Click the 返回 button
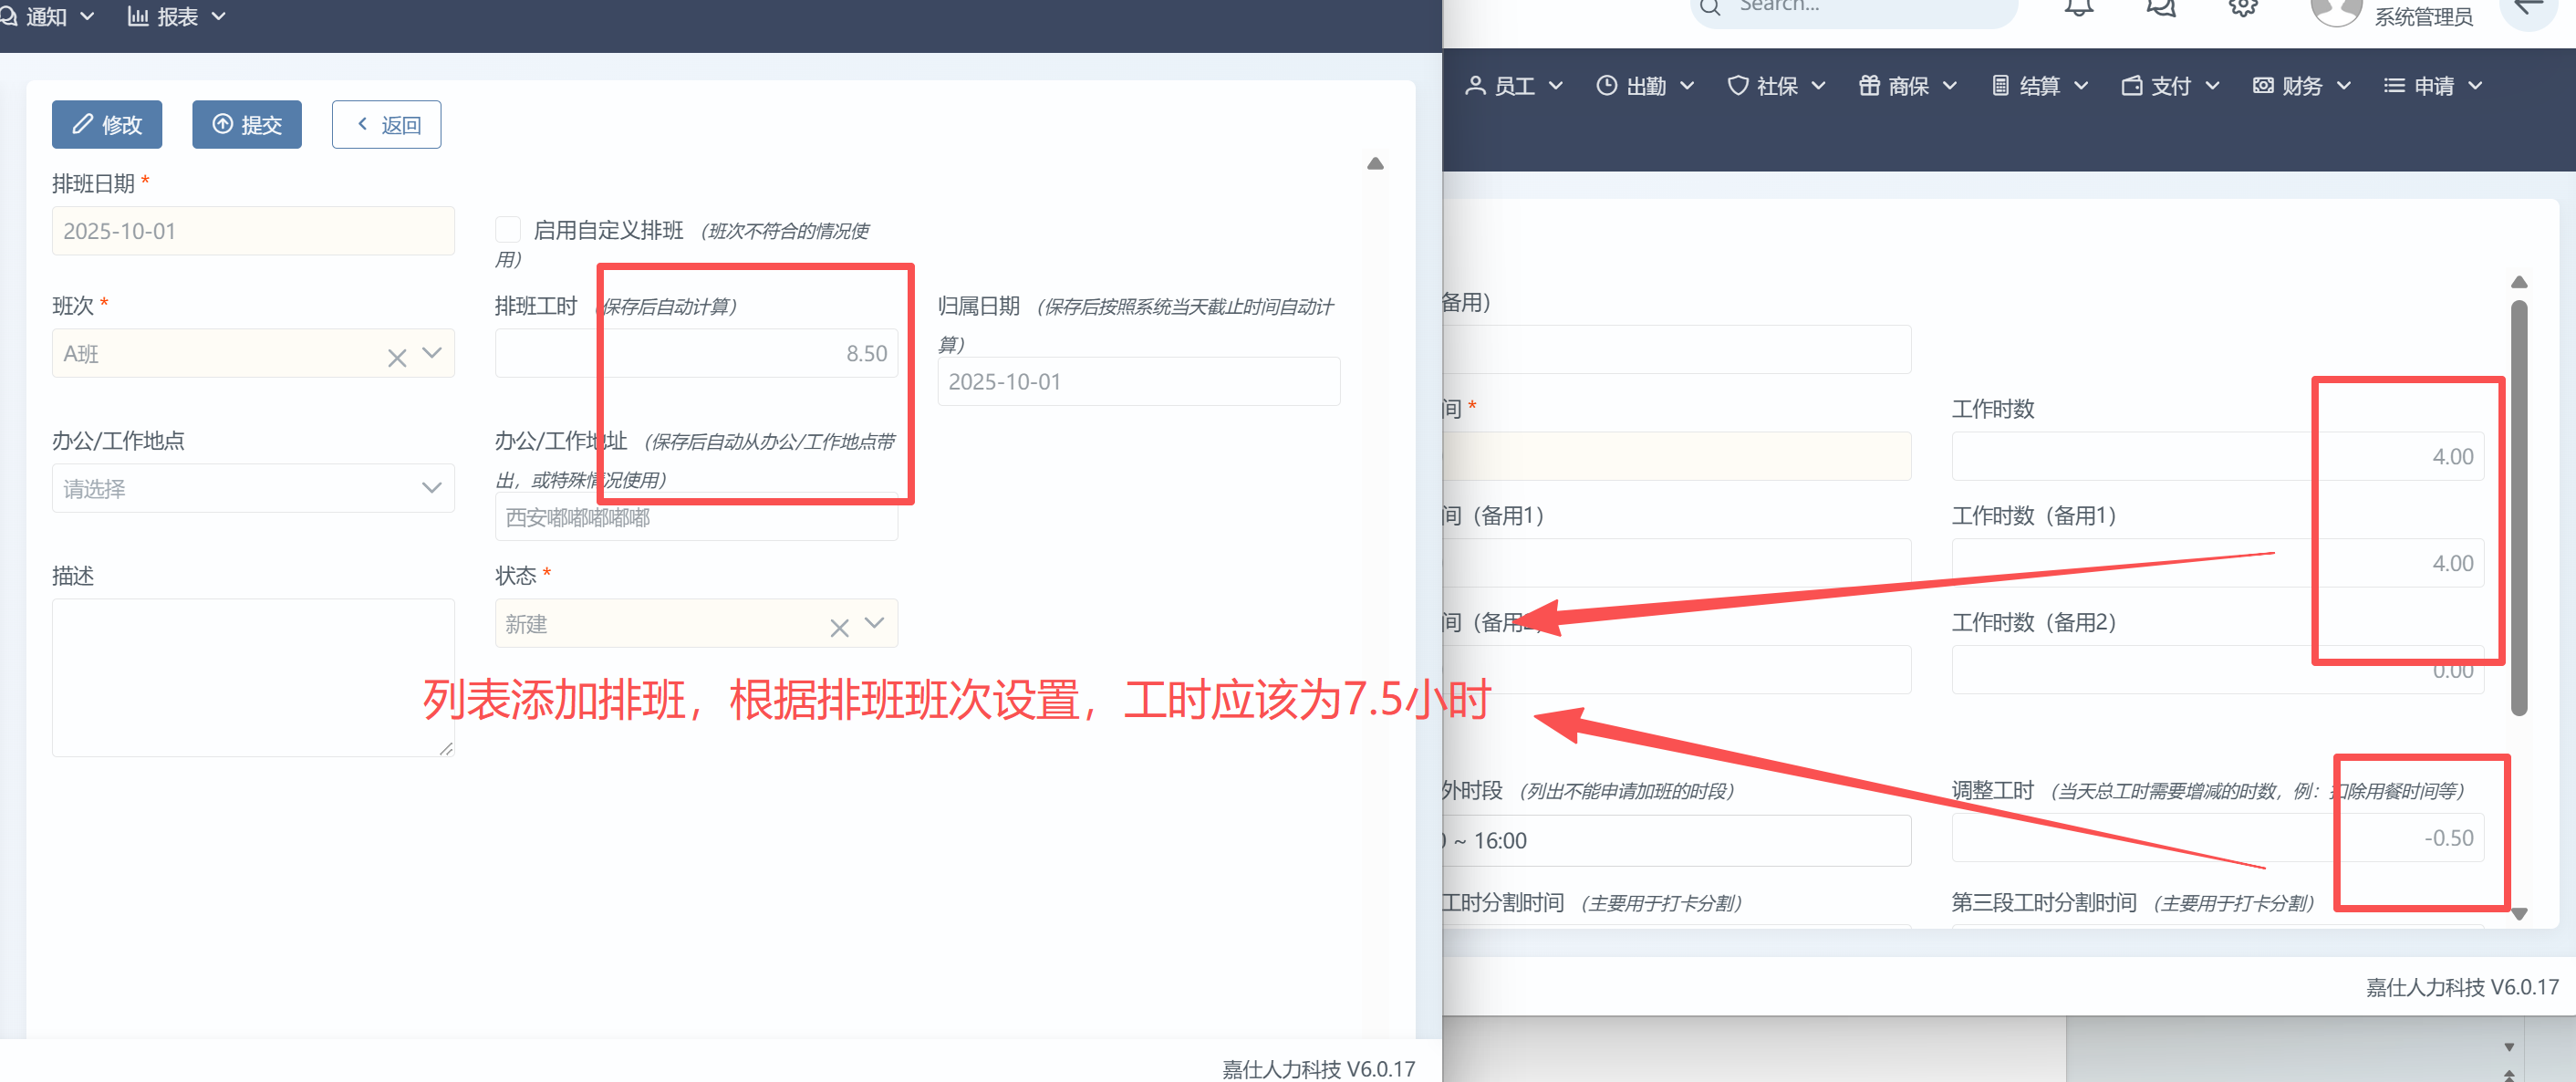This screenshot has width=2576, height=1082. pos(386,125)
